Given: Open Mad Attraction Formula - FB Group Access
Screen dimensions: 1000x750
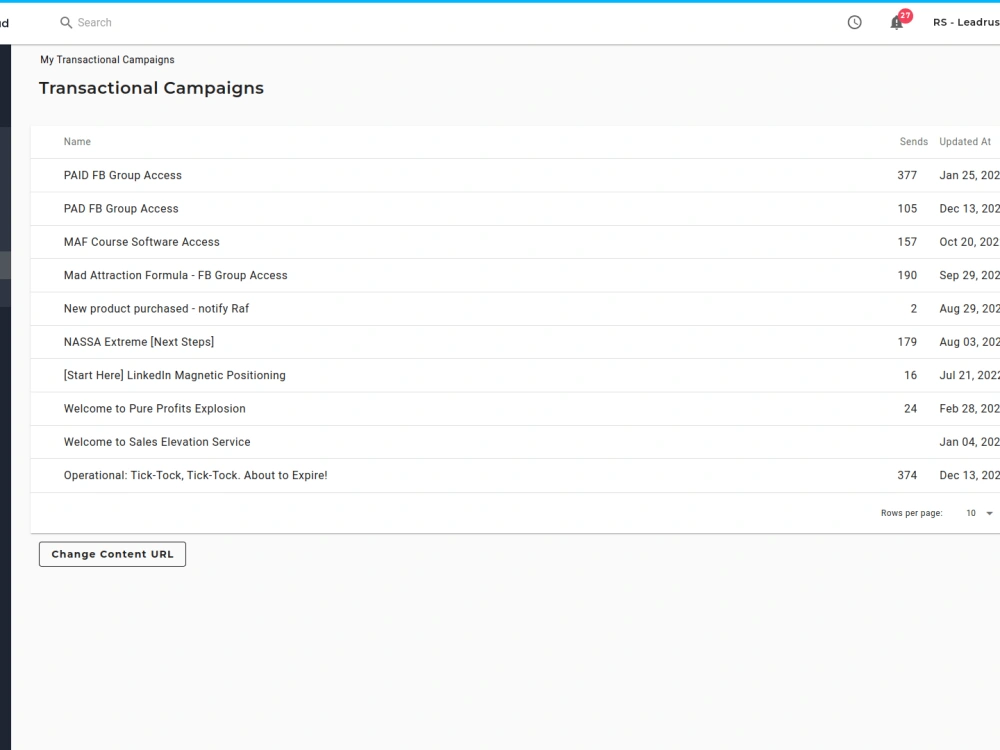Looking at the screenshot, I should coord(175,276).
